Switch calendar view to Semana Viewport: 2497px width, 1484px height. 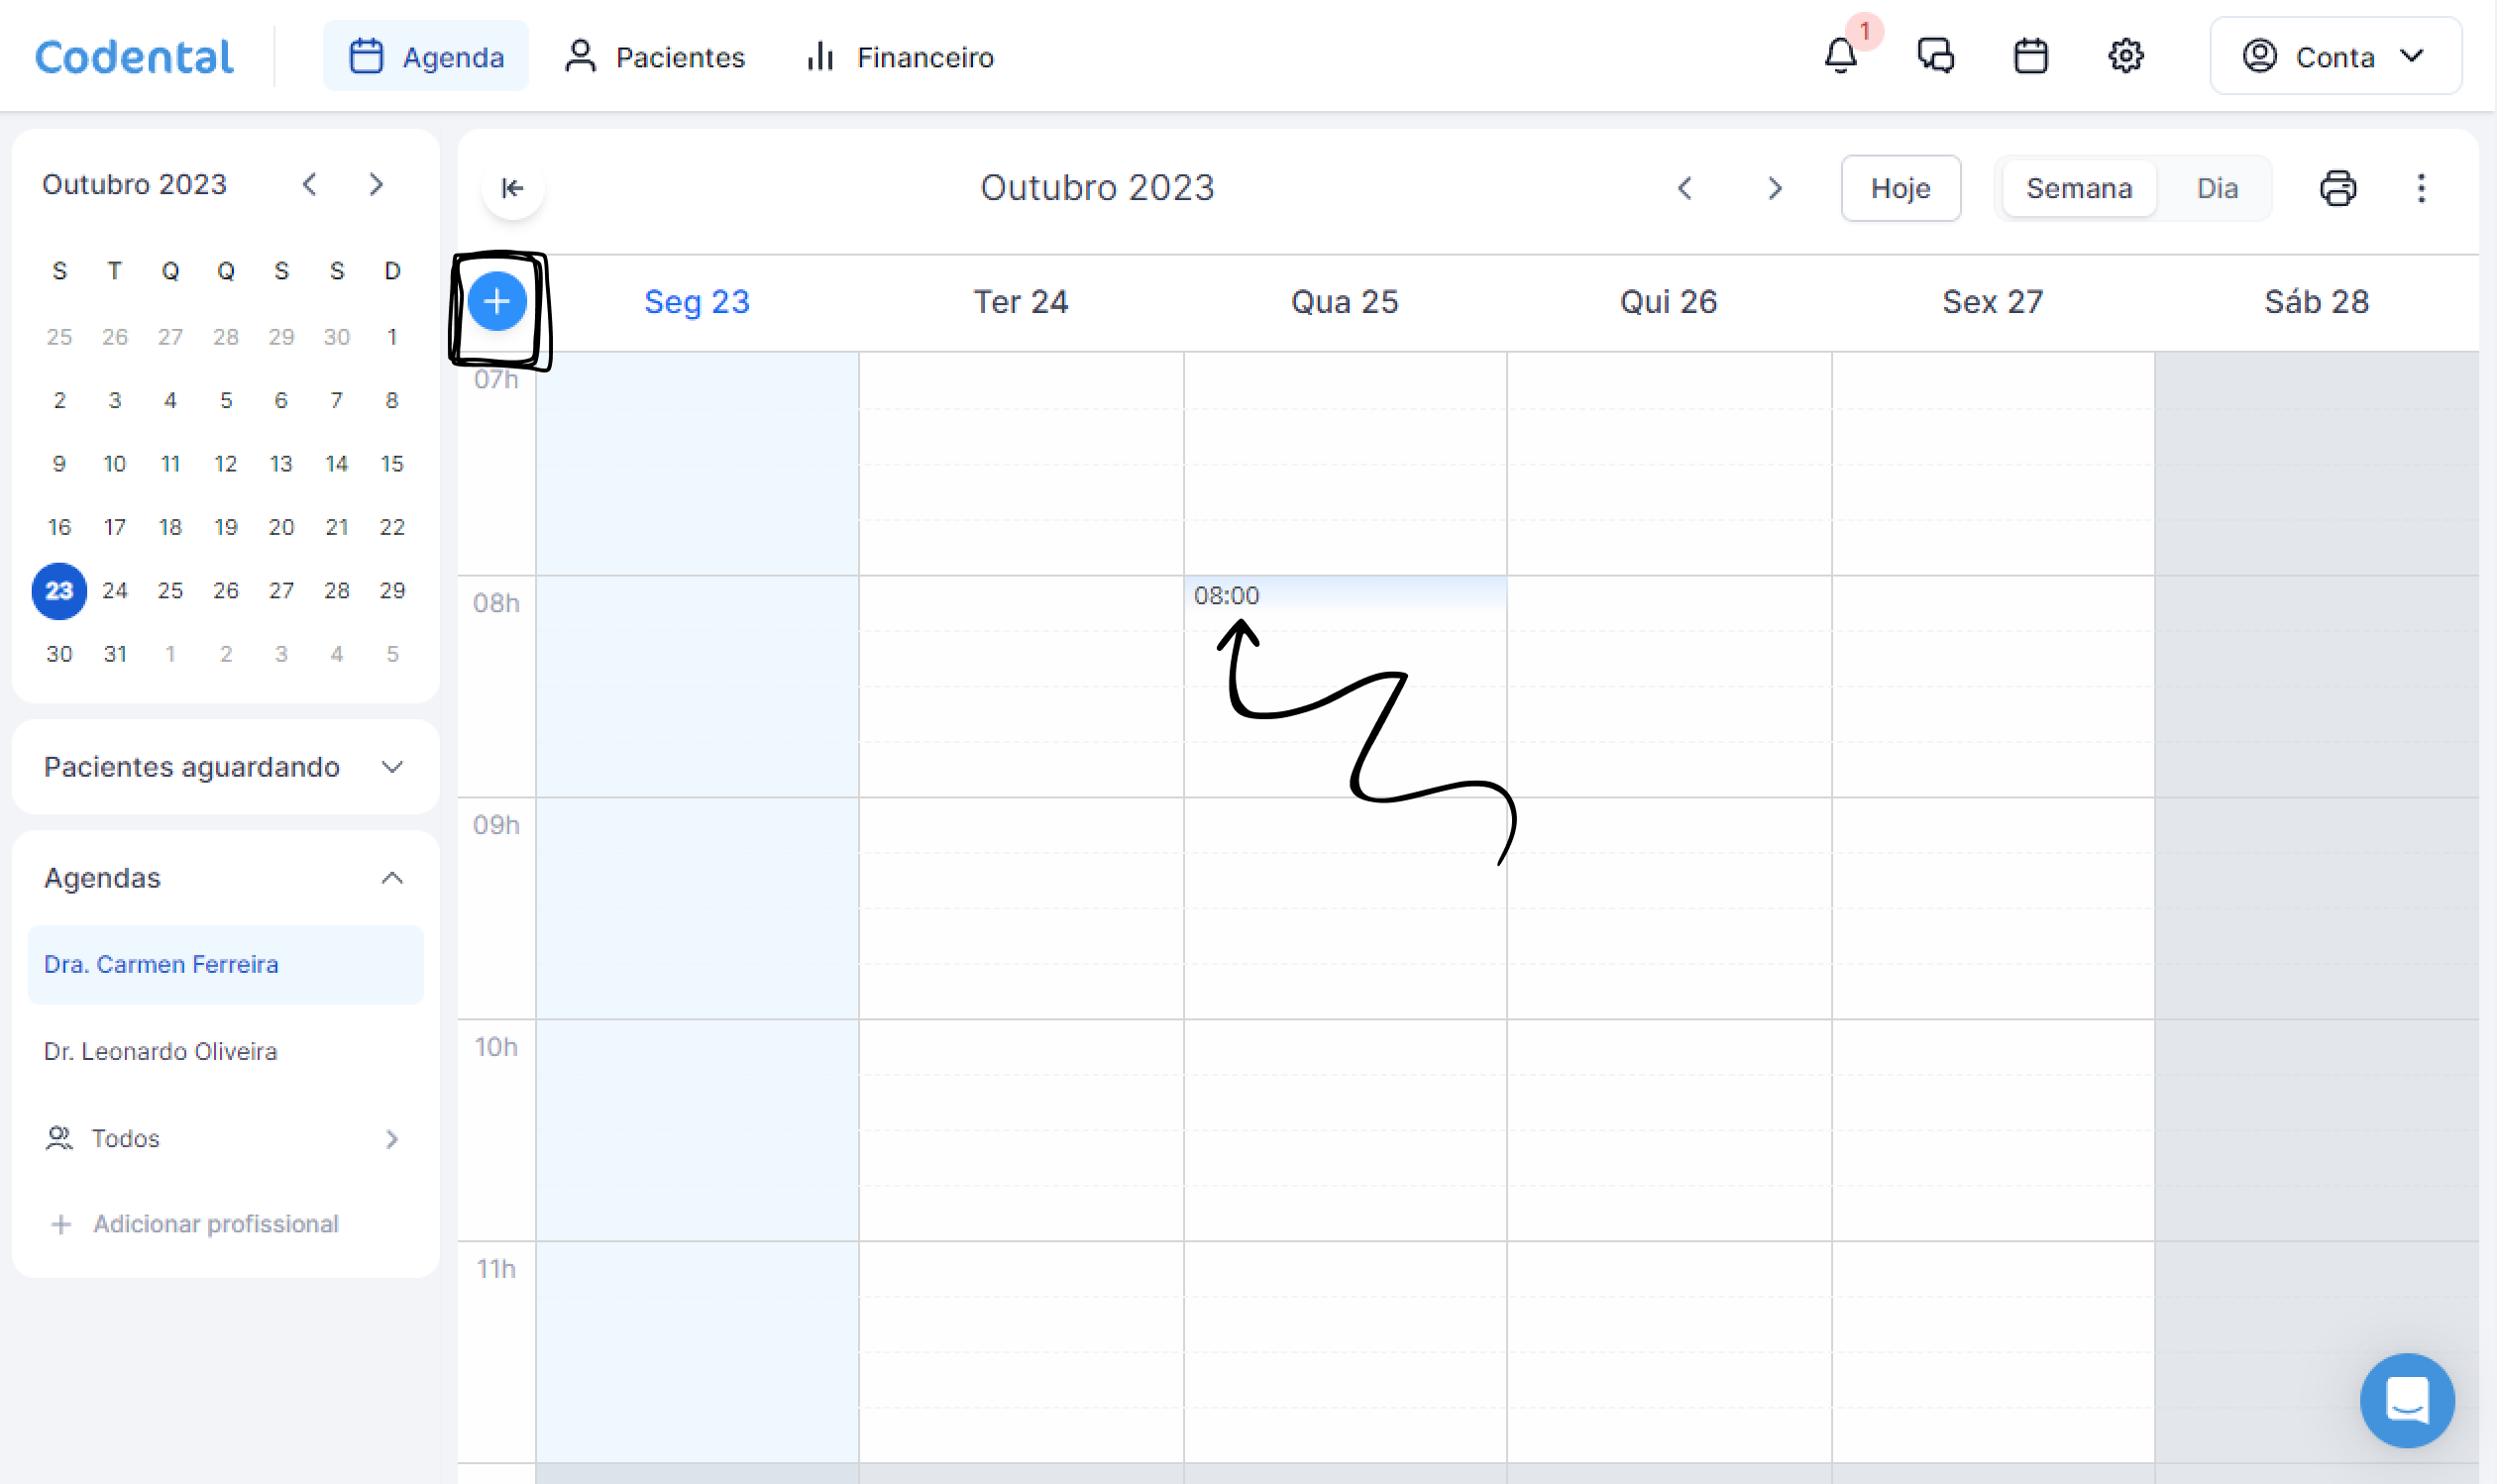click(x=2078, y=188)
